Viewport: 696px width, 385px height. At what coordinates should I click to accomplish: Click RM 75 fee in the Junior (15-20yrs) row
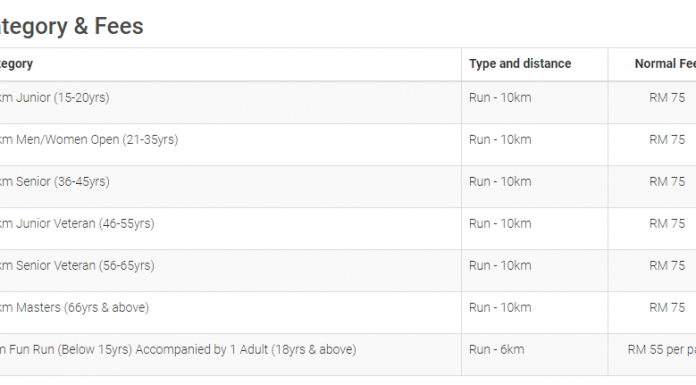667,98
